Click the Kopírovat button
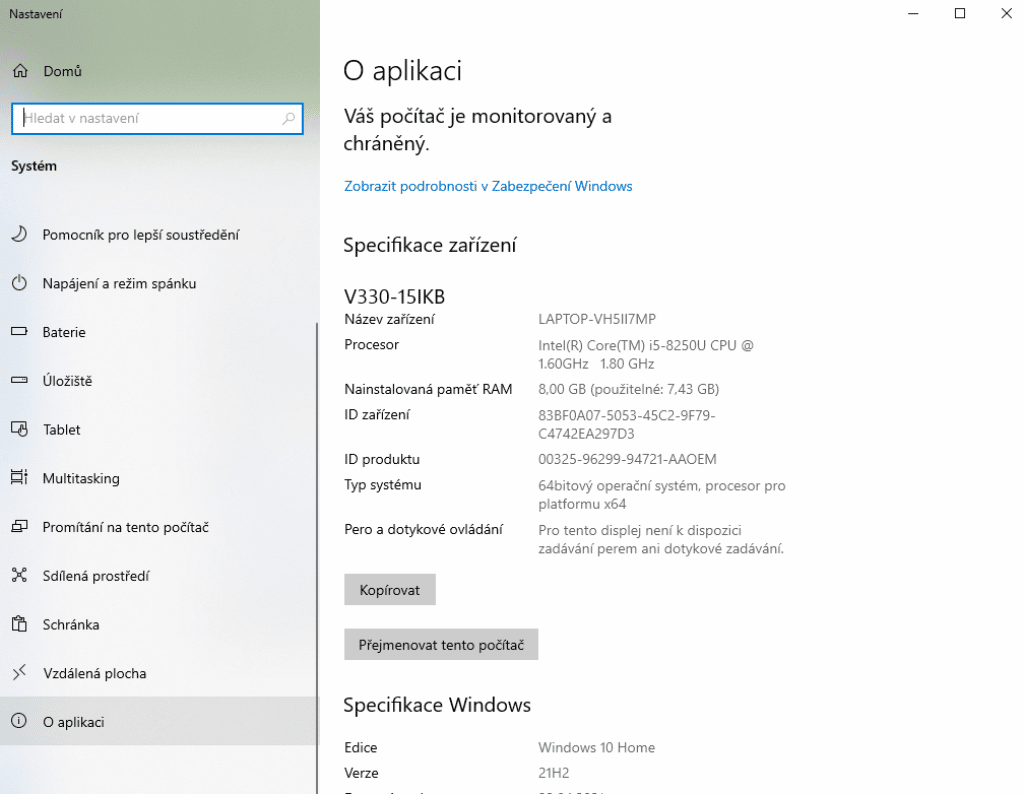Viewport: 1024px width, 794px height. click(x=390, y=590)
